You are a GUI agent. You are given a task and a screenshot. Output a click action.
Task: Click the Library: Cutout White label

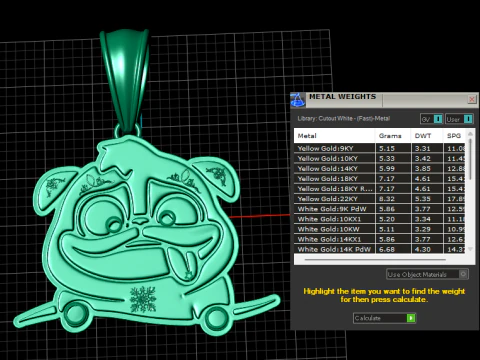click(x=344, y=119)
